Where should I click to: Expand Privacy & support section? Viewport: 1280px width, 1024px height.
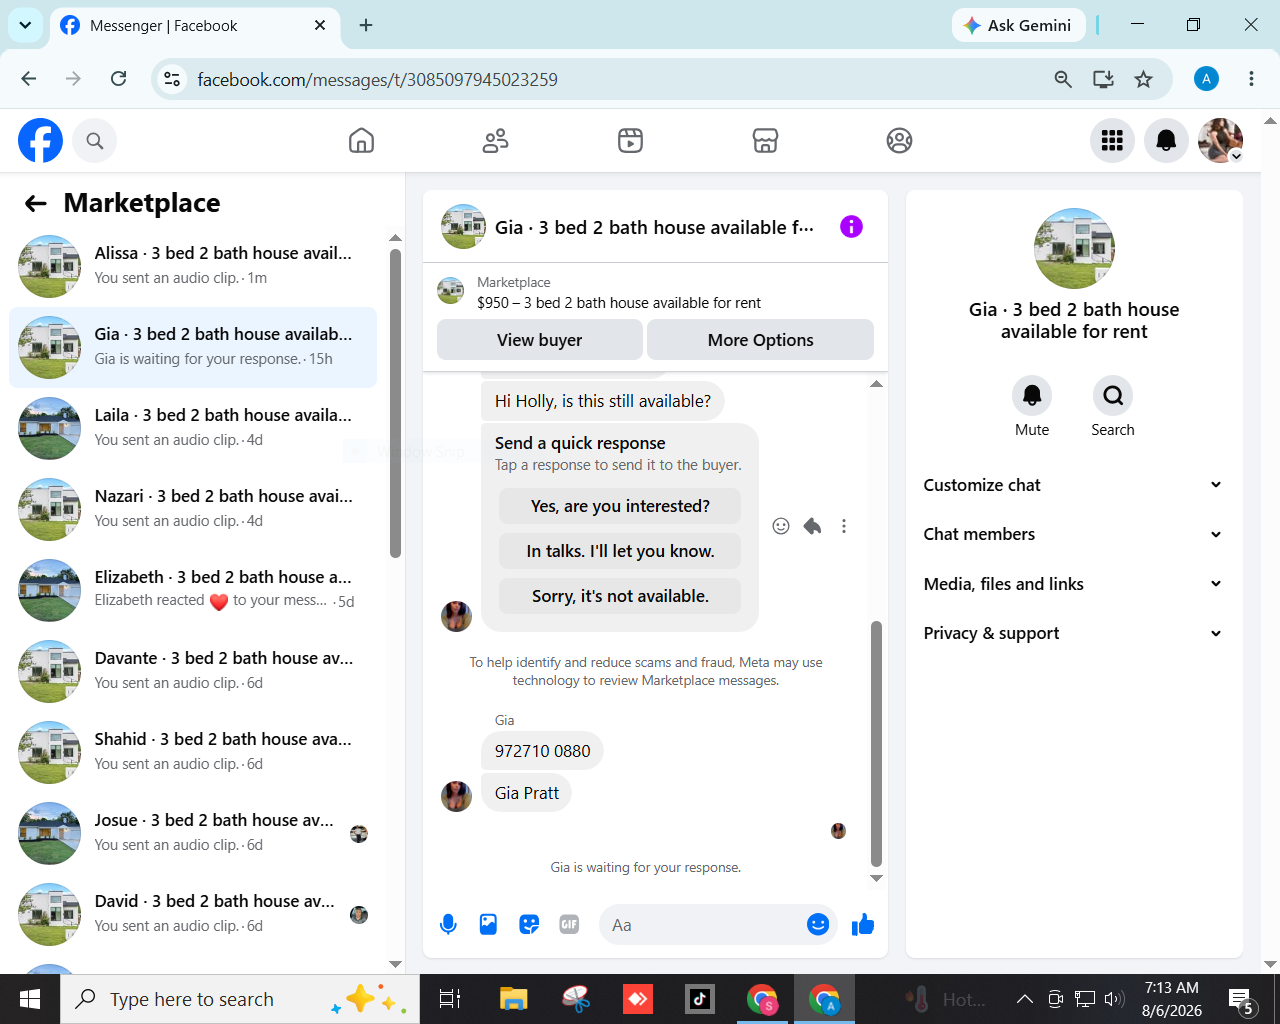tap(1074, 633)
